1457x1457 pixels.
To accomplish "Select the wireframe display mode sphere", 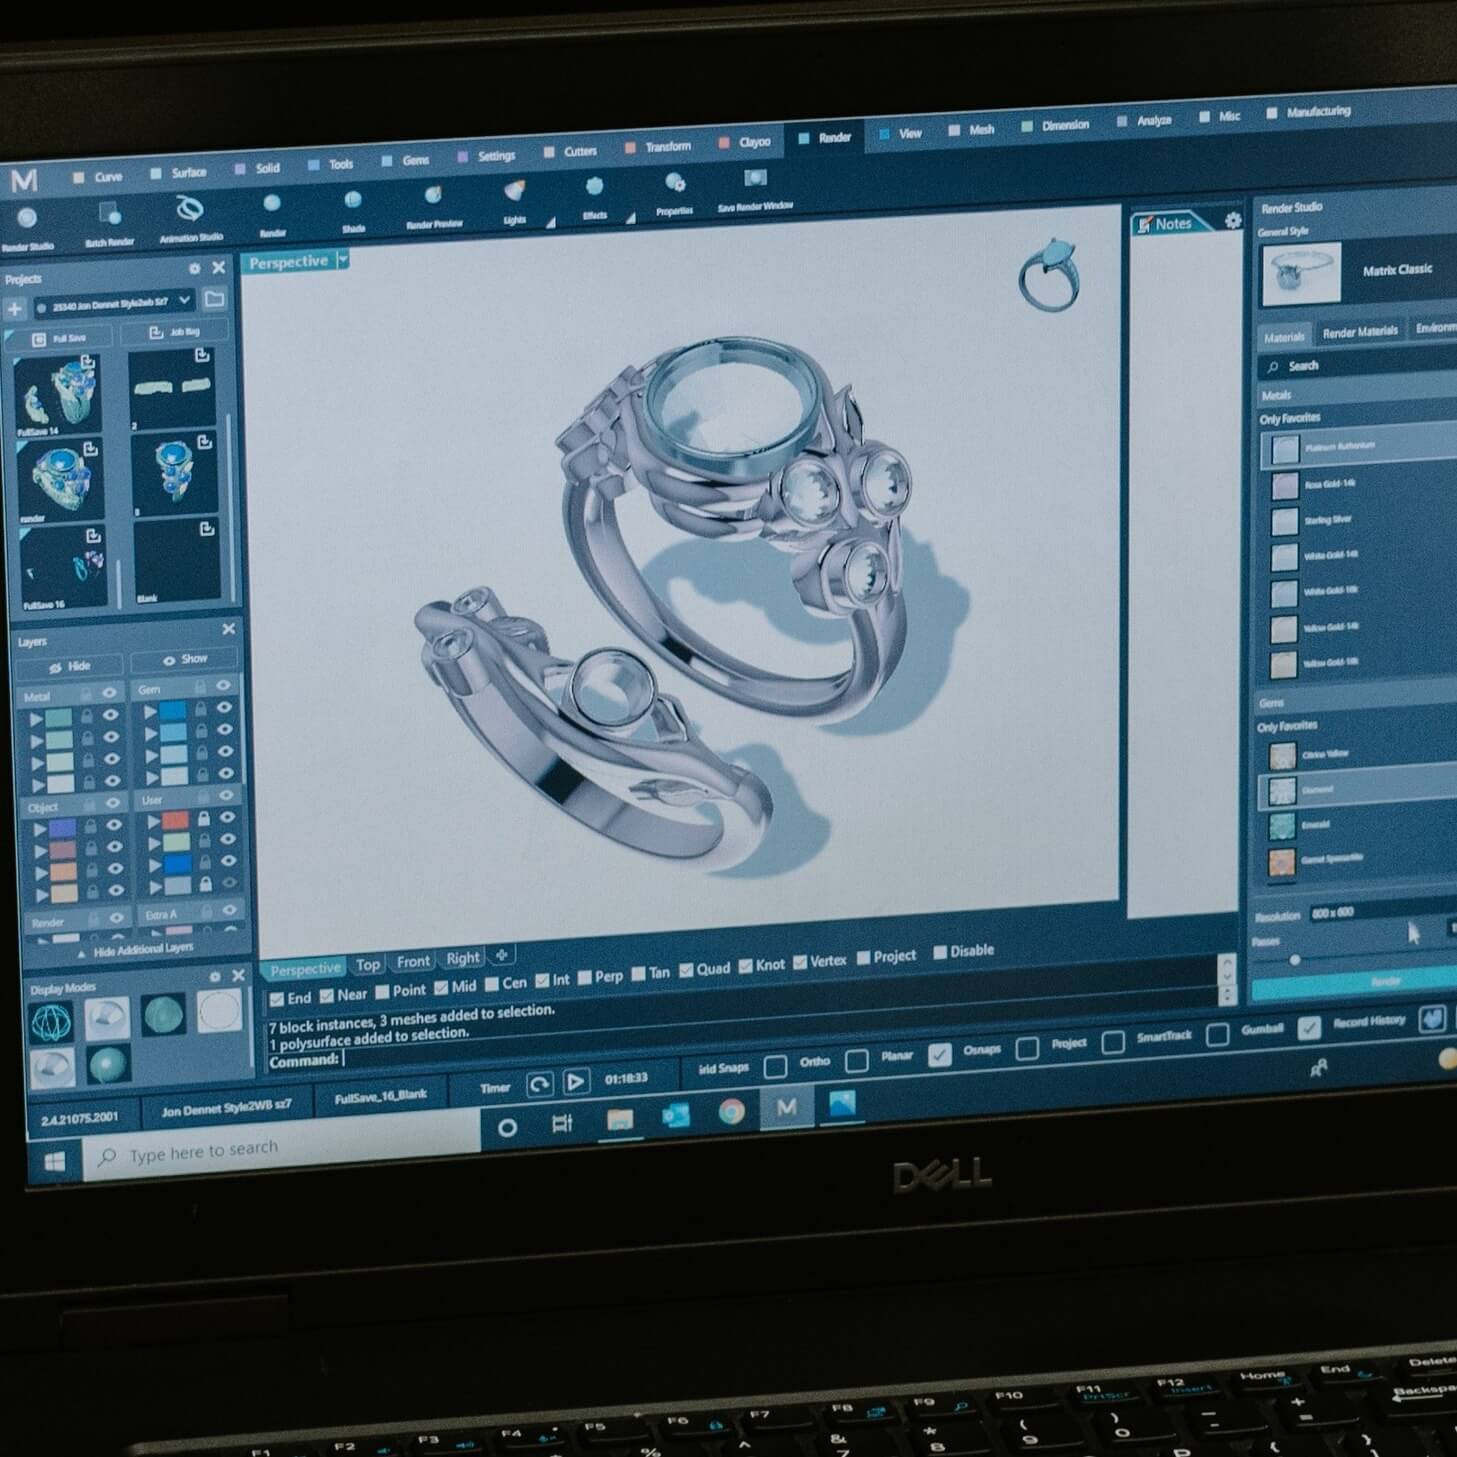I will pyautogui.click(x=52, y=1022).
